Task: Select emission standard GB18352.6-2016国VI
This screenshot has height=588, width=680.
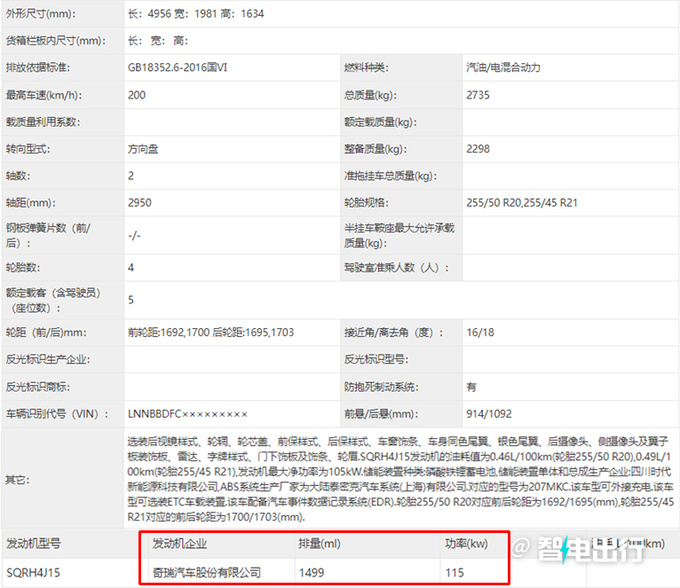Action: click(177, 68)
